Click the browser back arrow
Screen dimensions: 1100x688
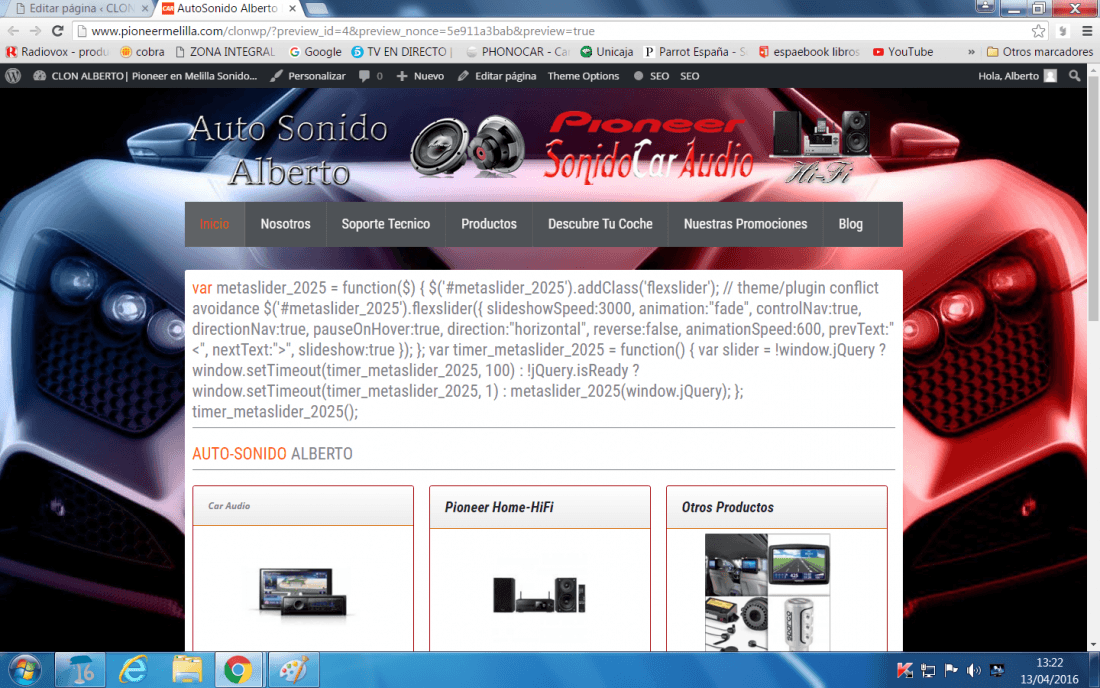(x=13, y=31)
